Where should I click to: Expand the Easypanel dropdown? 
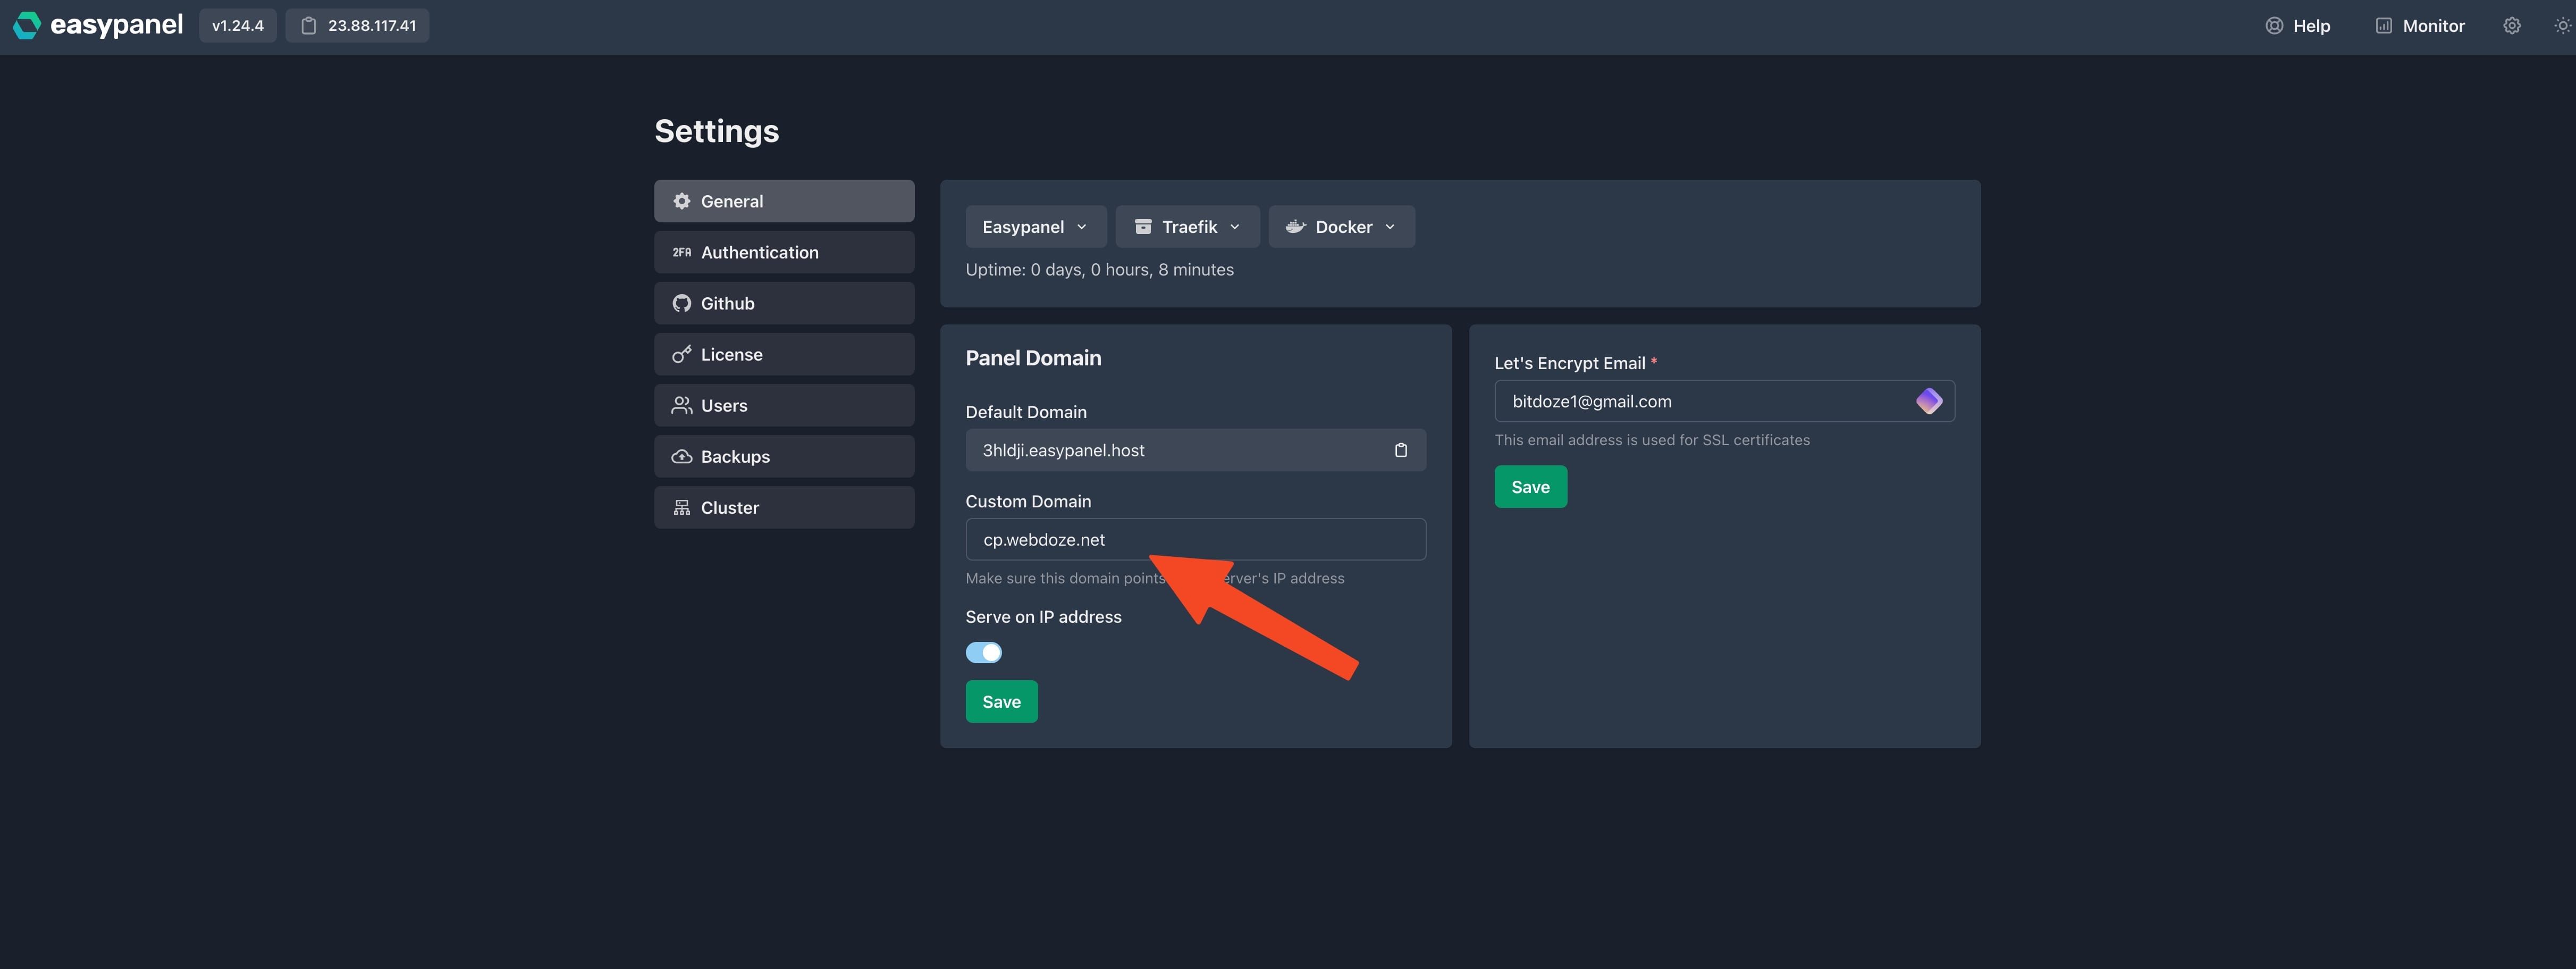(1036, 227)
